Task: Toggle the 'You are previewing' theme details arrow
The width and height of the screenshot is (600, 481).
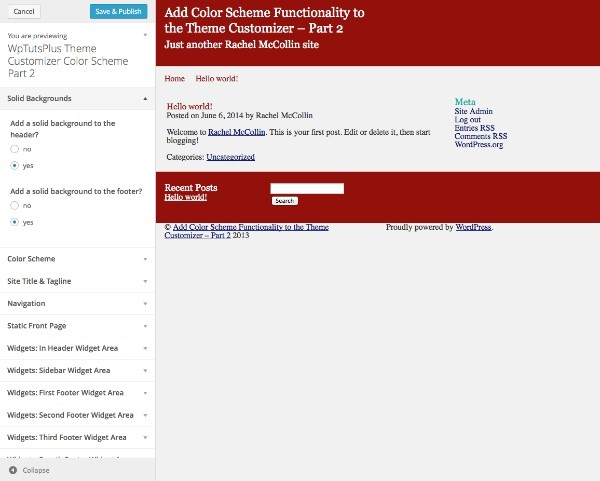Action: tap(145, 35)
